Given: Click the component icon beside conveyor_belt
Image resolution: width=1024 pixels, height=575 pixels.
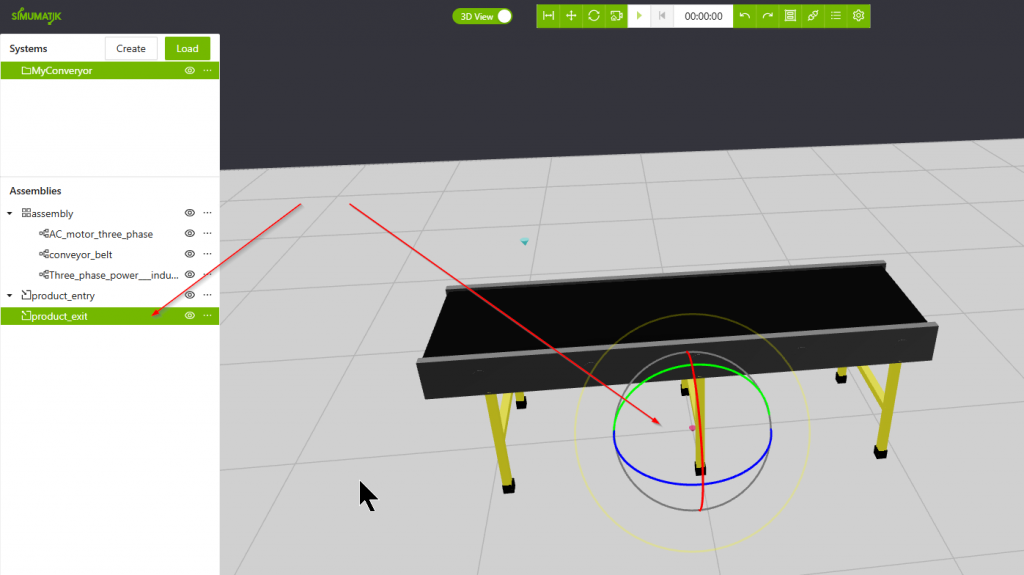Looking at the screenshot, I should (44, 254).
